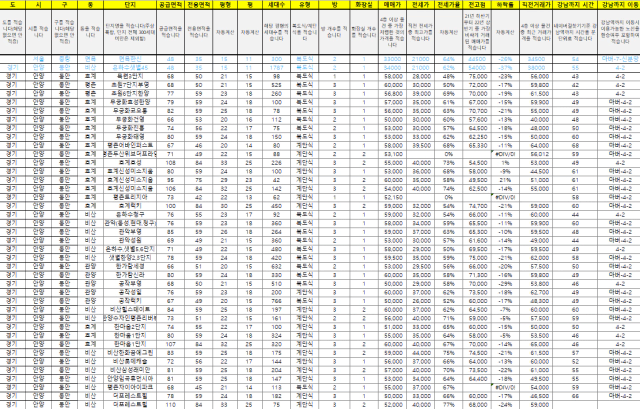Select the 57,600 previous peak cell
The image size is (640, 409).
477,120
